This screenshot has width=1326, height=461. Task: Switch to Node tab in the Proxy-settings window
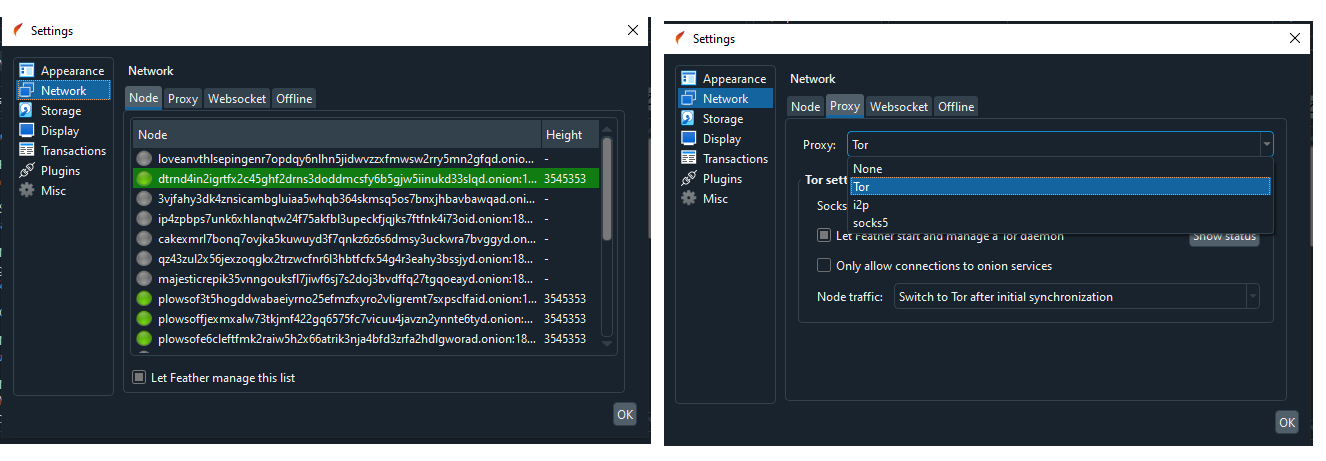click(x=805, y=106)
